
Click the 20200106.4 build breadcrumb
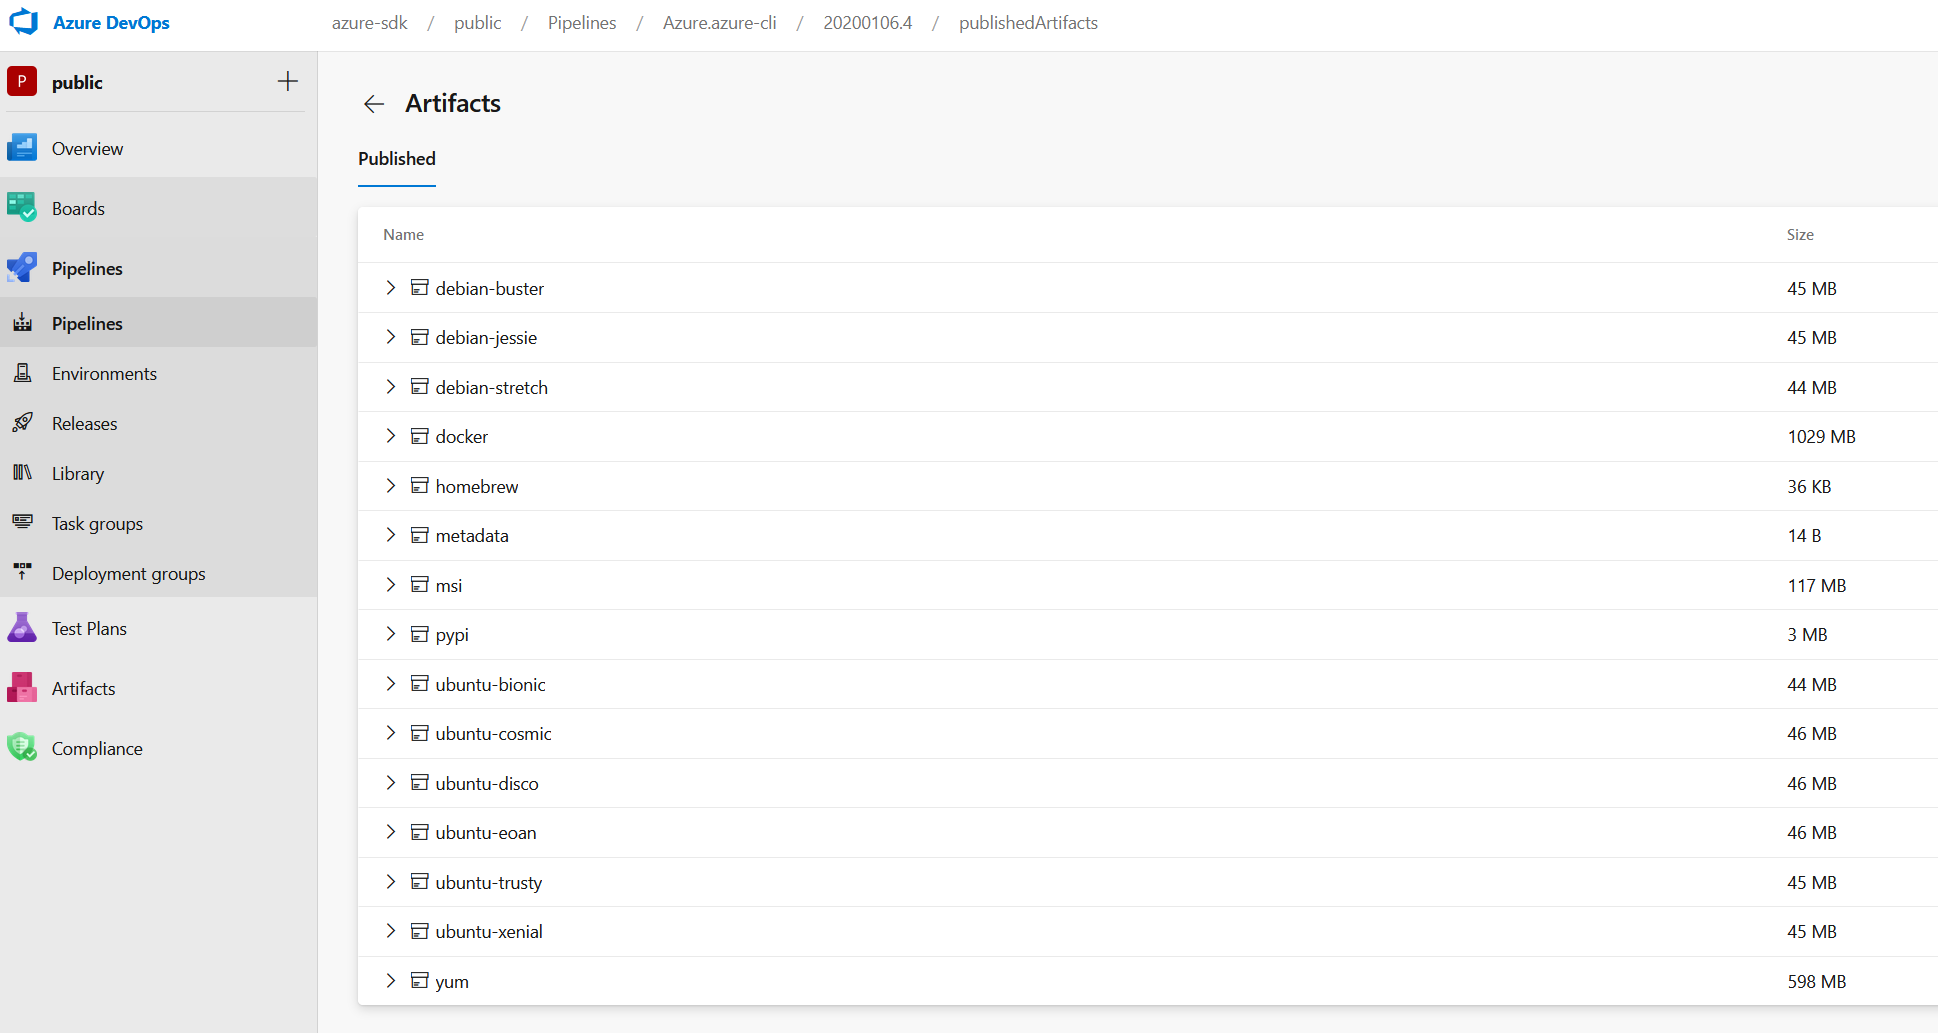point(867,23)
